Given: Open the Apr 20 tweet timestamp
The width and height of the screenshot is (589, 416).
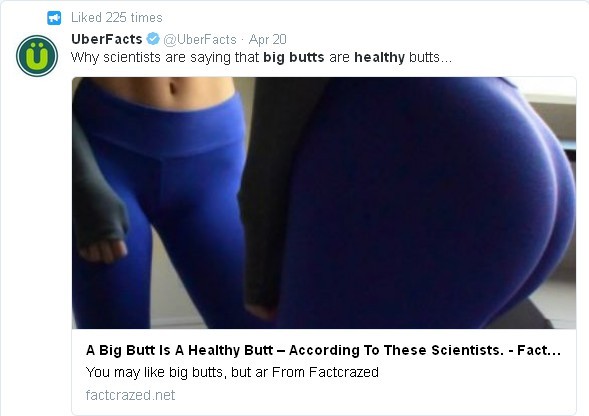Looking at the screenshot, I should tap(267, 39).
